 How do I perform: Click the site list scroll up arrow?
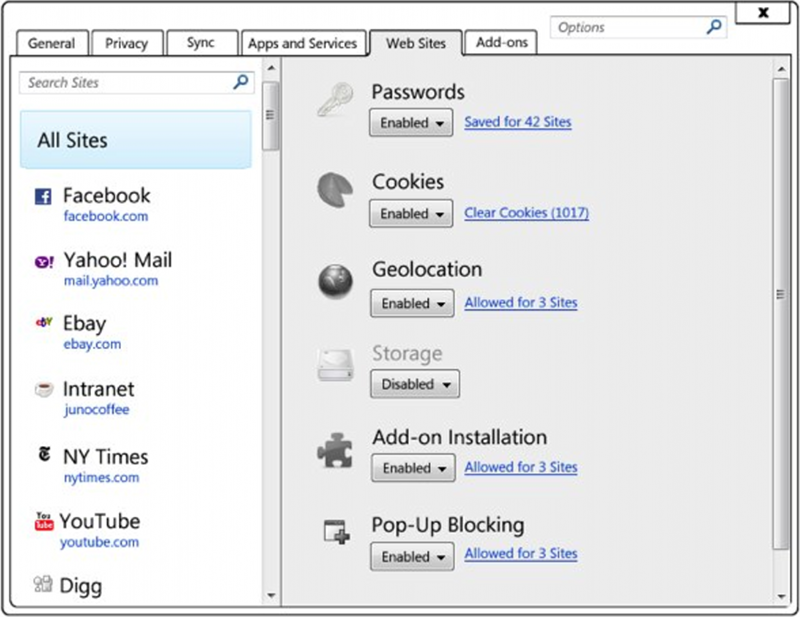[x=271, y=68]
